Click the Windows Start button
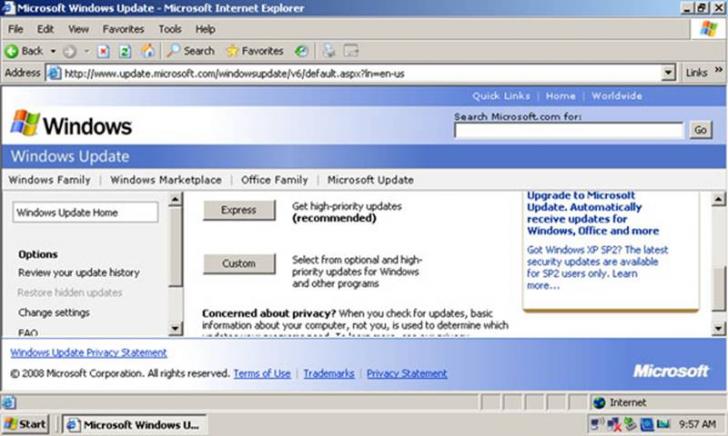 pyautogui.click(x=25, y=424)
